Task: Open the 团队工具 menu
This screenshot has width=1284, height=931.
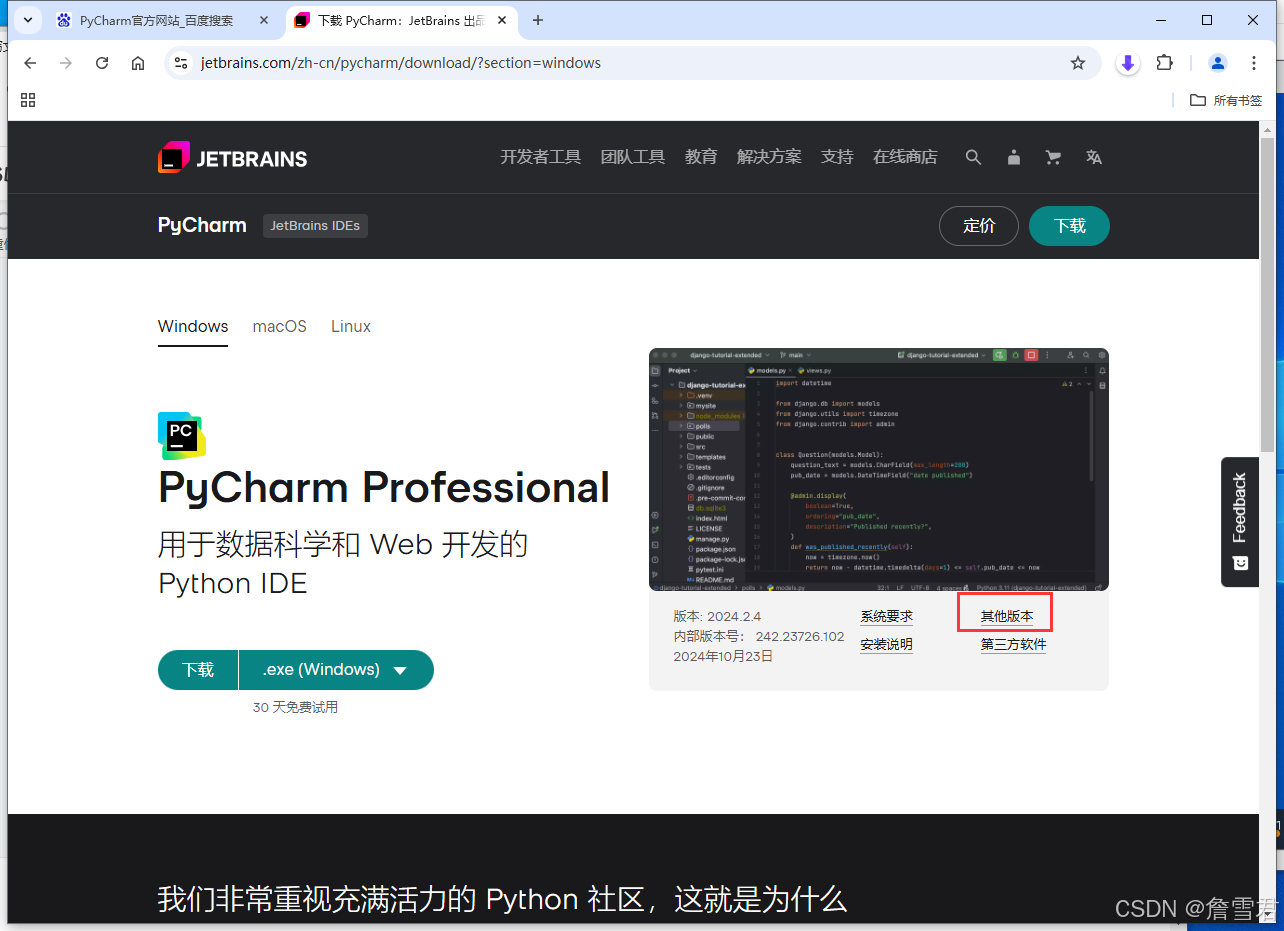Action: point(633,157)
